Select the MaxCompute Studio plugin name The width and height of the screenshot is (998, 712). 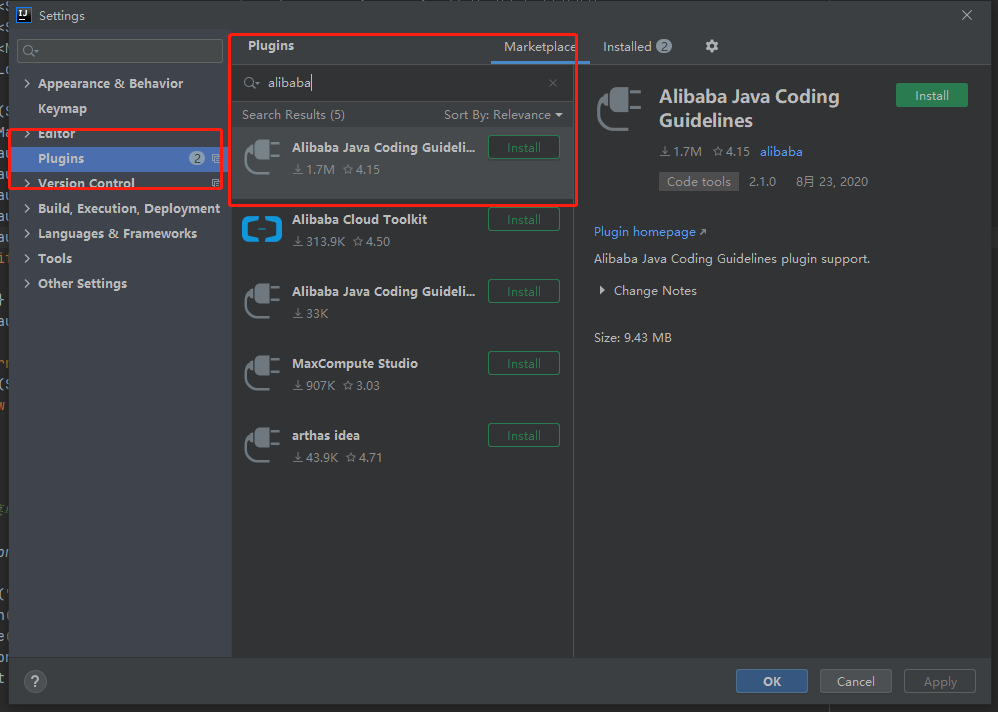coord(355,363)
